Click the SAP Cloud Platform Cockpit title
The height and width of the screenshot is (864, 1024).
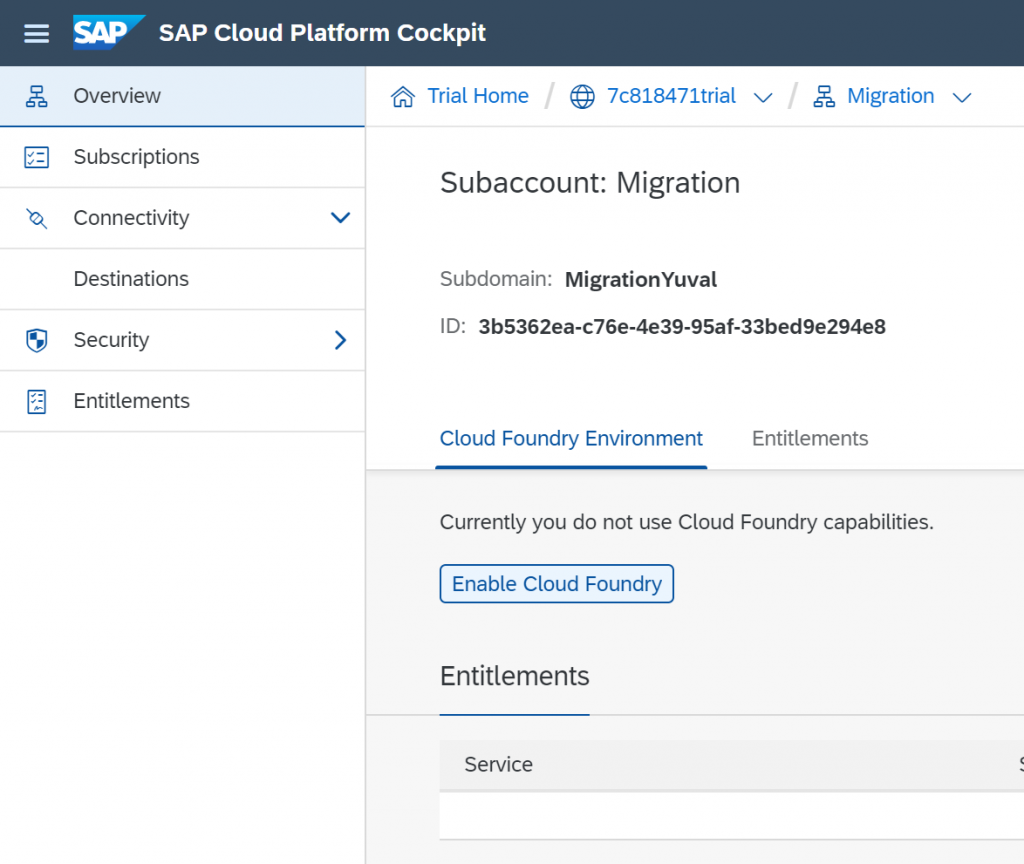tap(322, 33)
